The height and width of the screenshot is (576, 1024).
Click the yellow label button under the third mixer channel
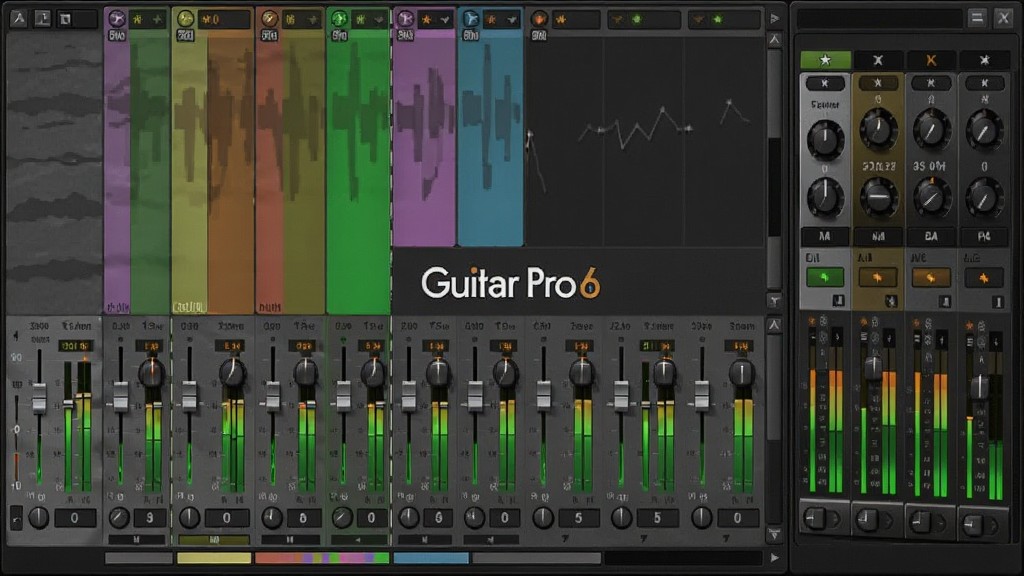pos(214,540)
